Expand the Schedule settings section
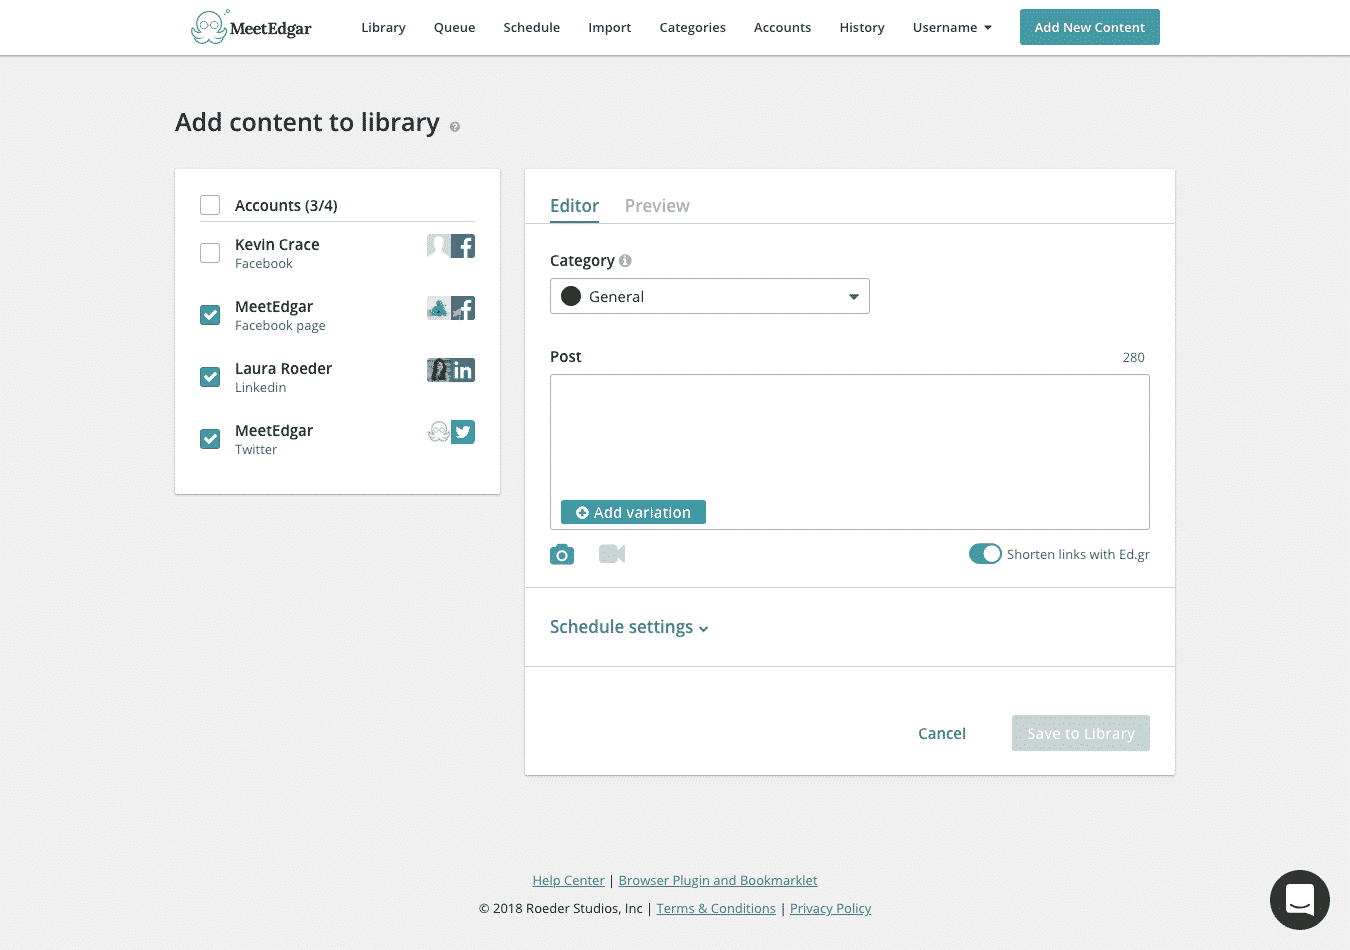Image resolution: width=1350 pixels, height=950 pixels. (x=629, y=627)
